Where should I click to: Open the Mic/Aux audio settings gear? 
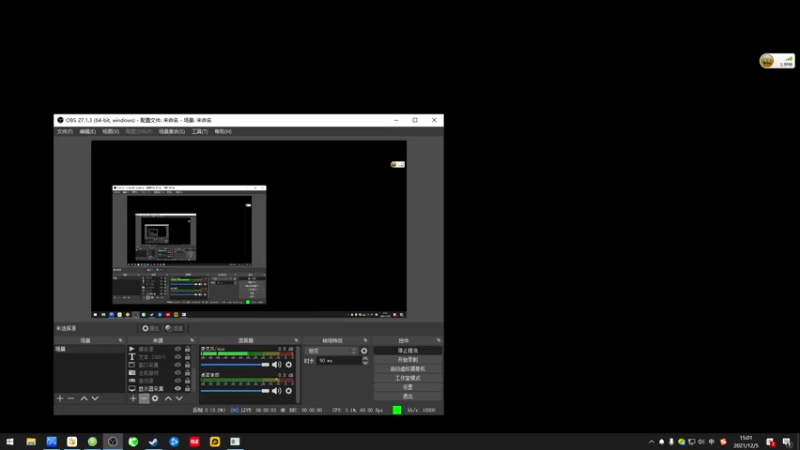click(289, 365)
